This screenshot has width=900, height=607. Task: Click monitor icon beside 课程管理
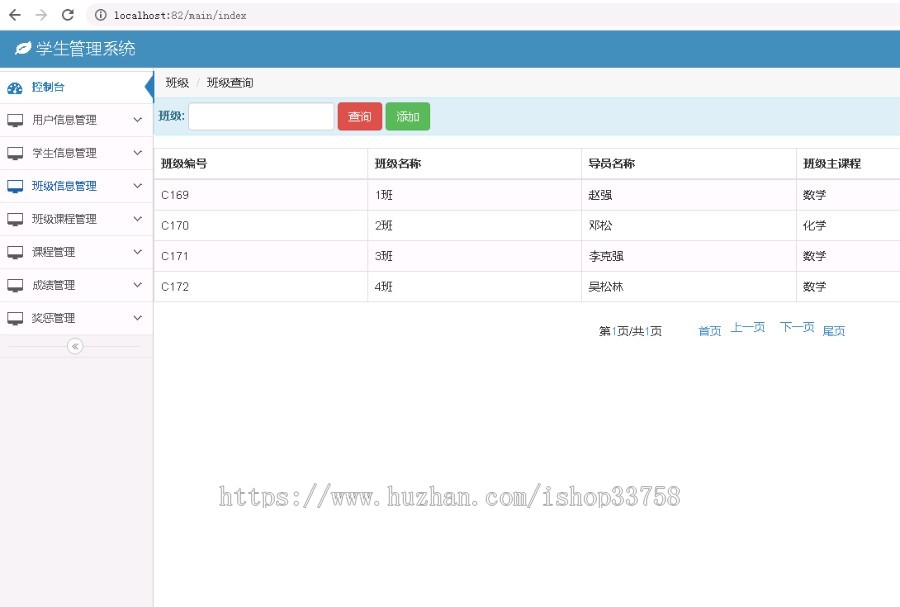coord(15,252)
